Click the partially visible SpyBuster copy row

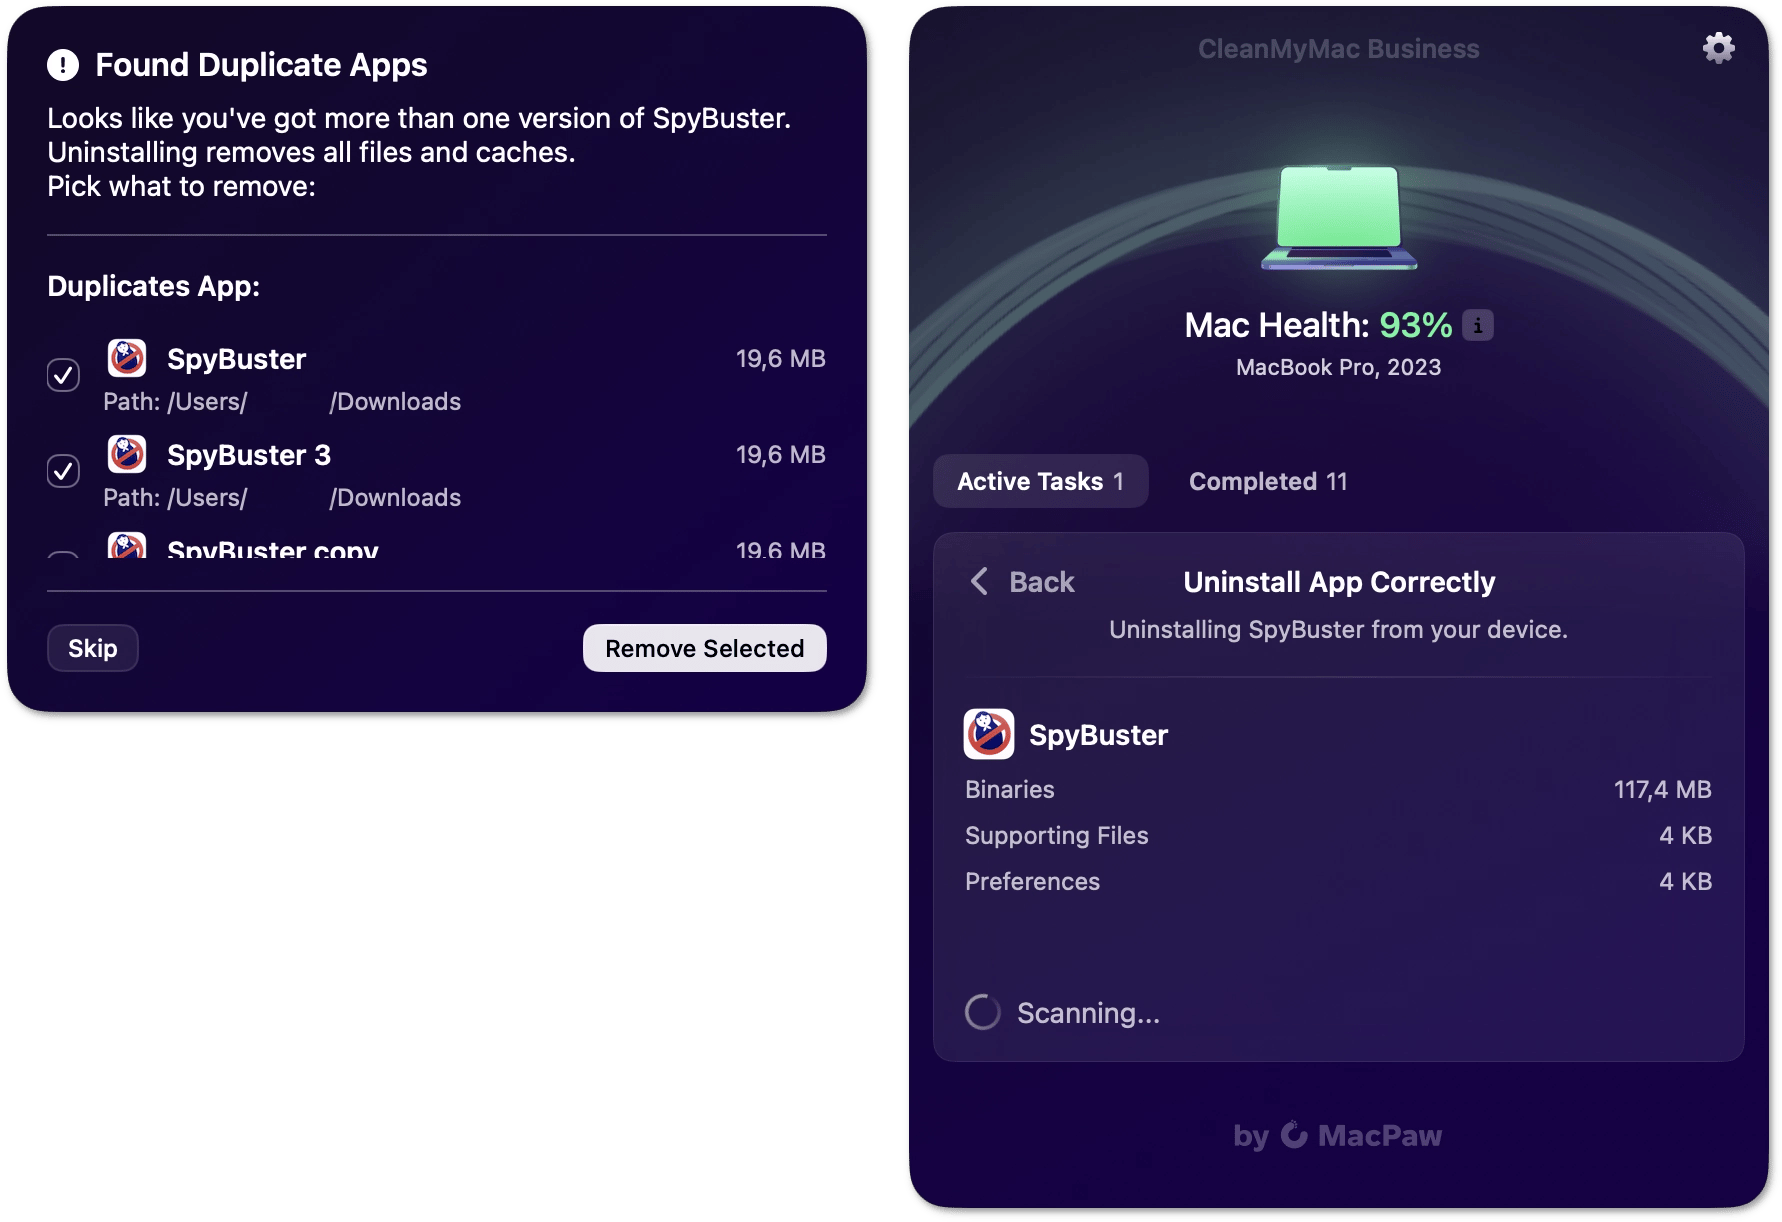pos(437,548)
